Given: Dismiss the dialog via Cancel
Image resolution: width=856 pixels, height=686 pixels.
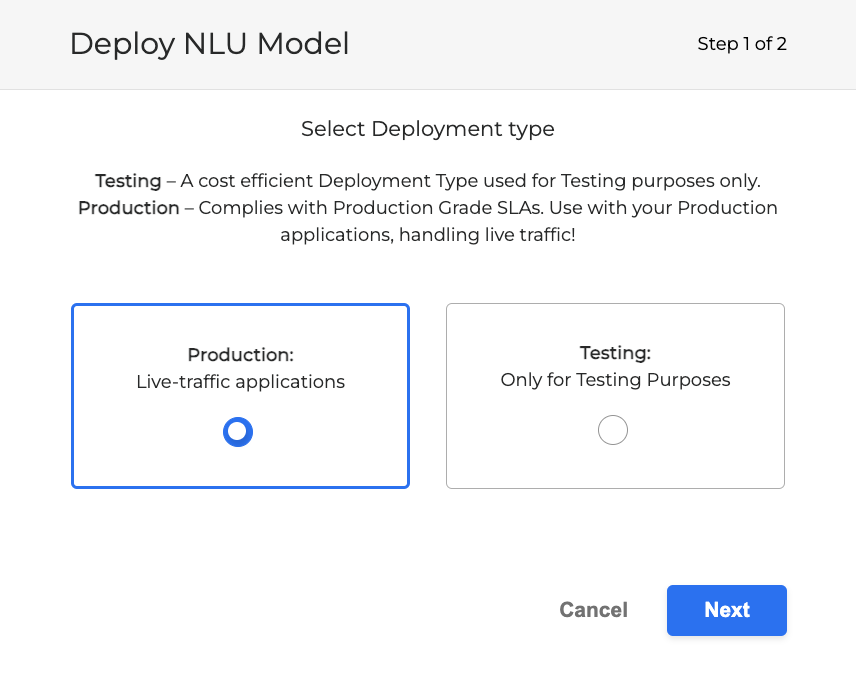Looking at the screenshot, I should point(593,610).
